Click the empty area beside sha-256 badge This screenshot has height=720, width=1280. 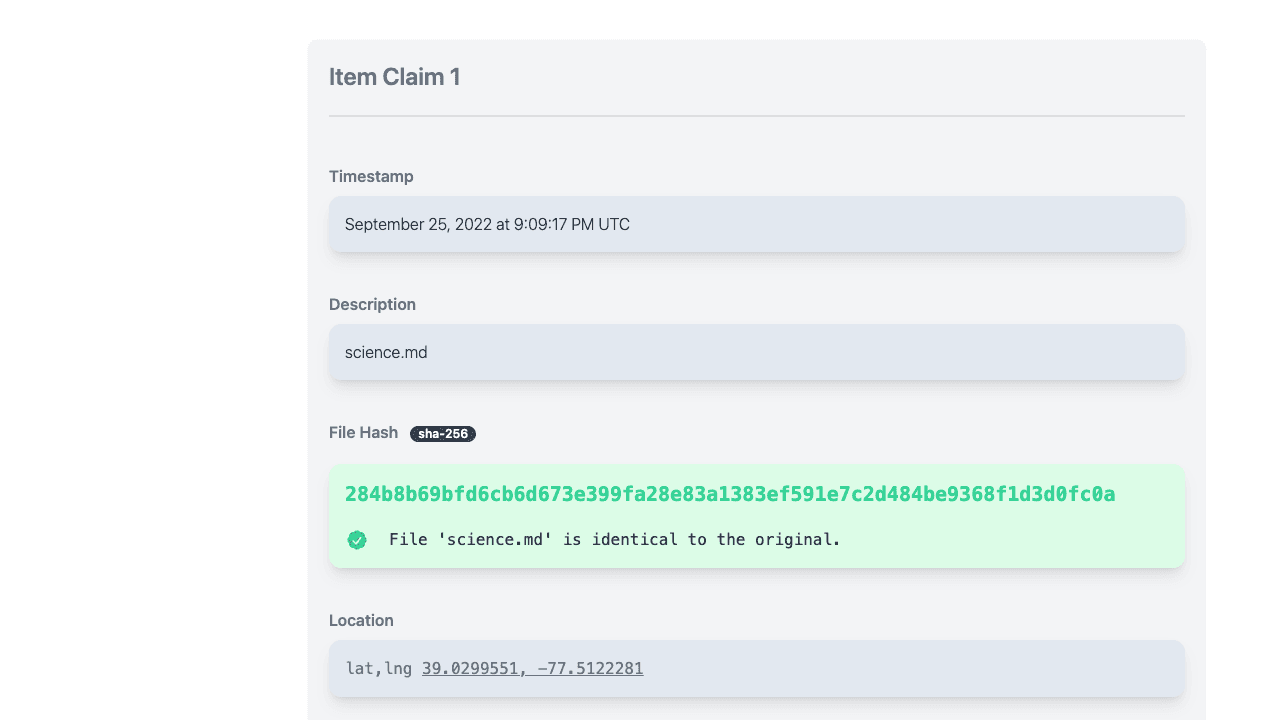(830, 433)
